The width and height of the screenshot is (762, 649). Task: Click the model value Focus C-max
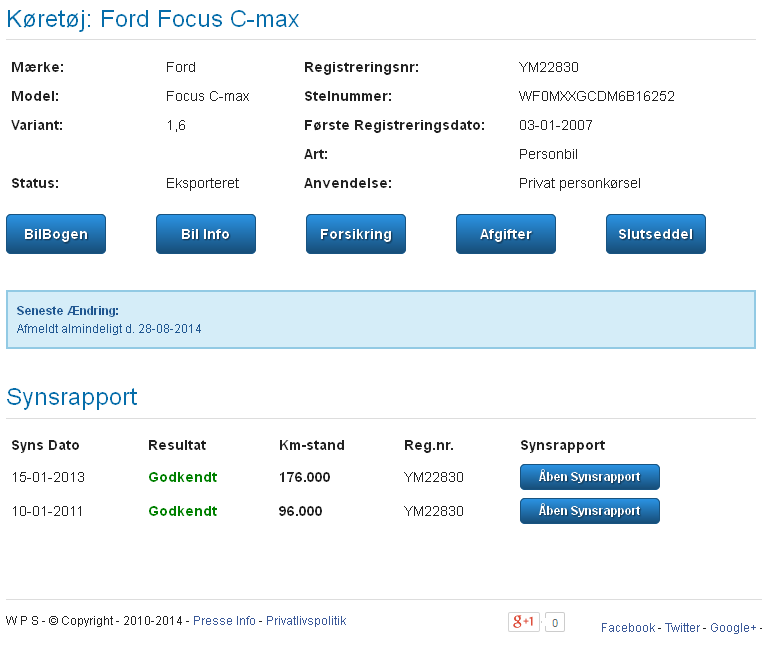point(208,96)
